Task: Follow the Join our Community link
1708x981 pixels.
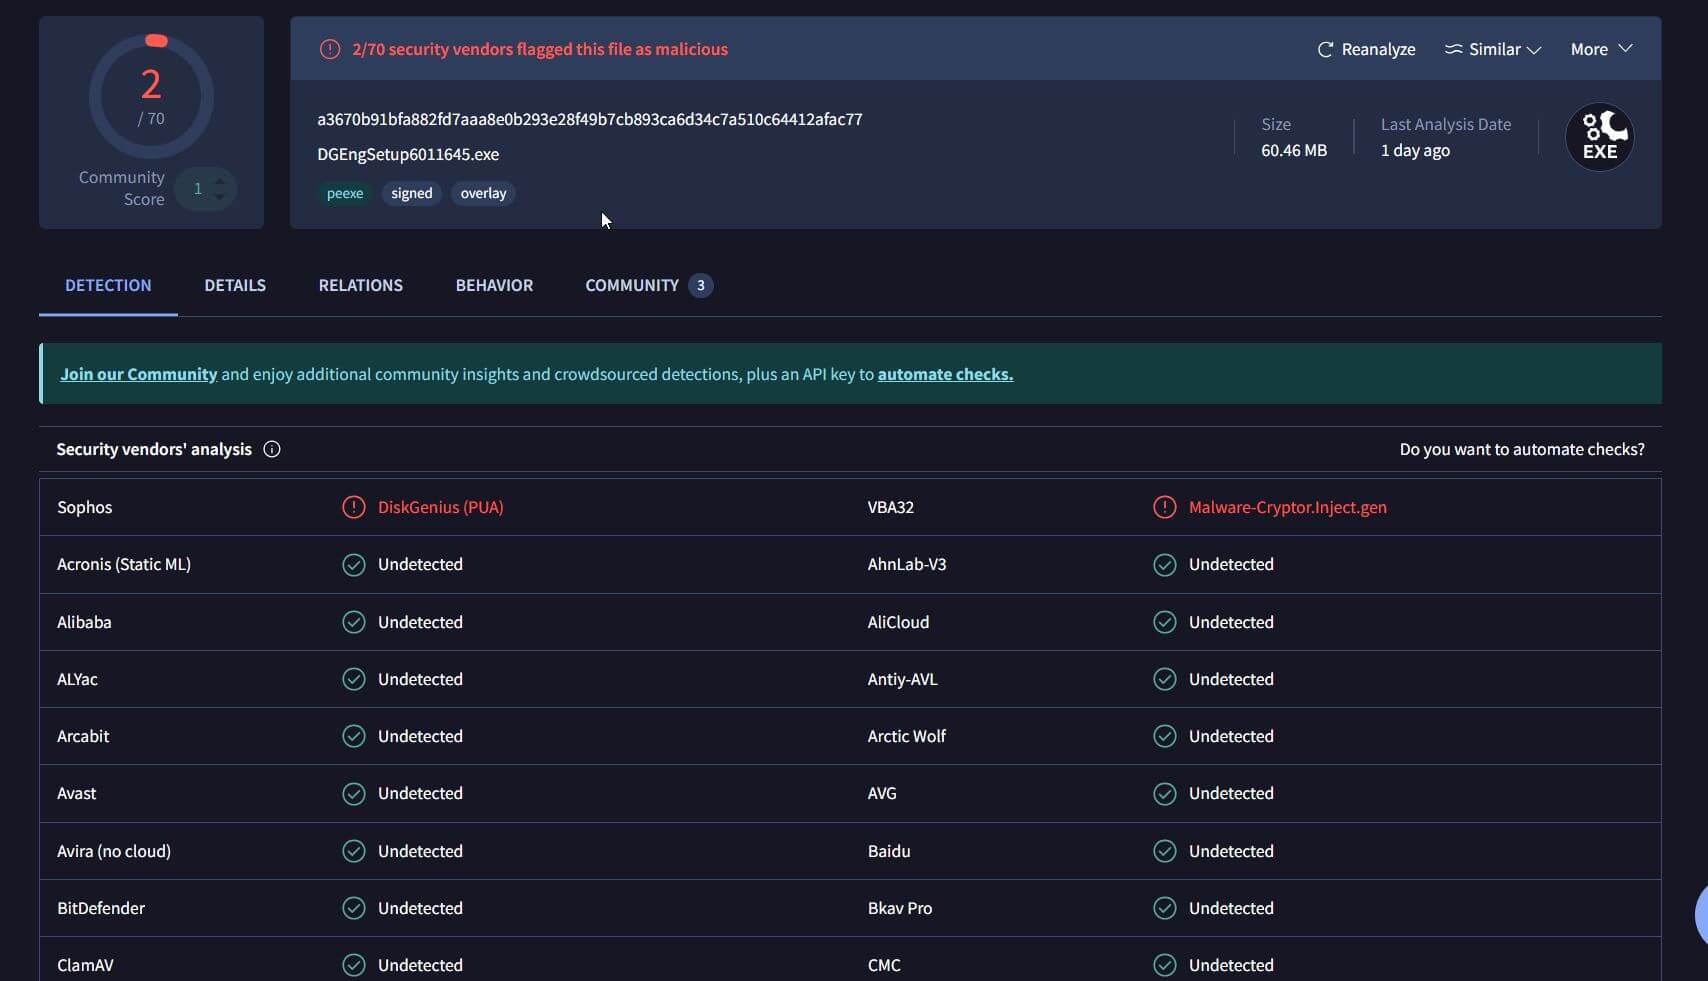Action: pos(138,374)
